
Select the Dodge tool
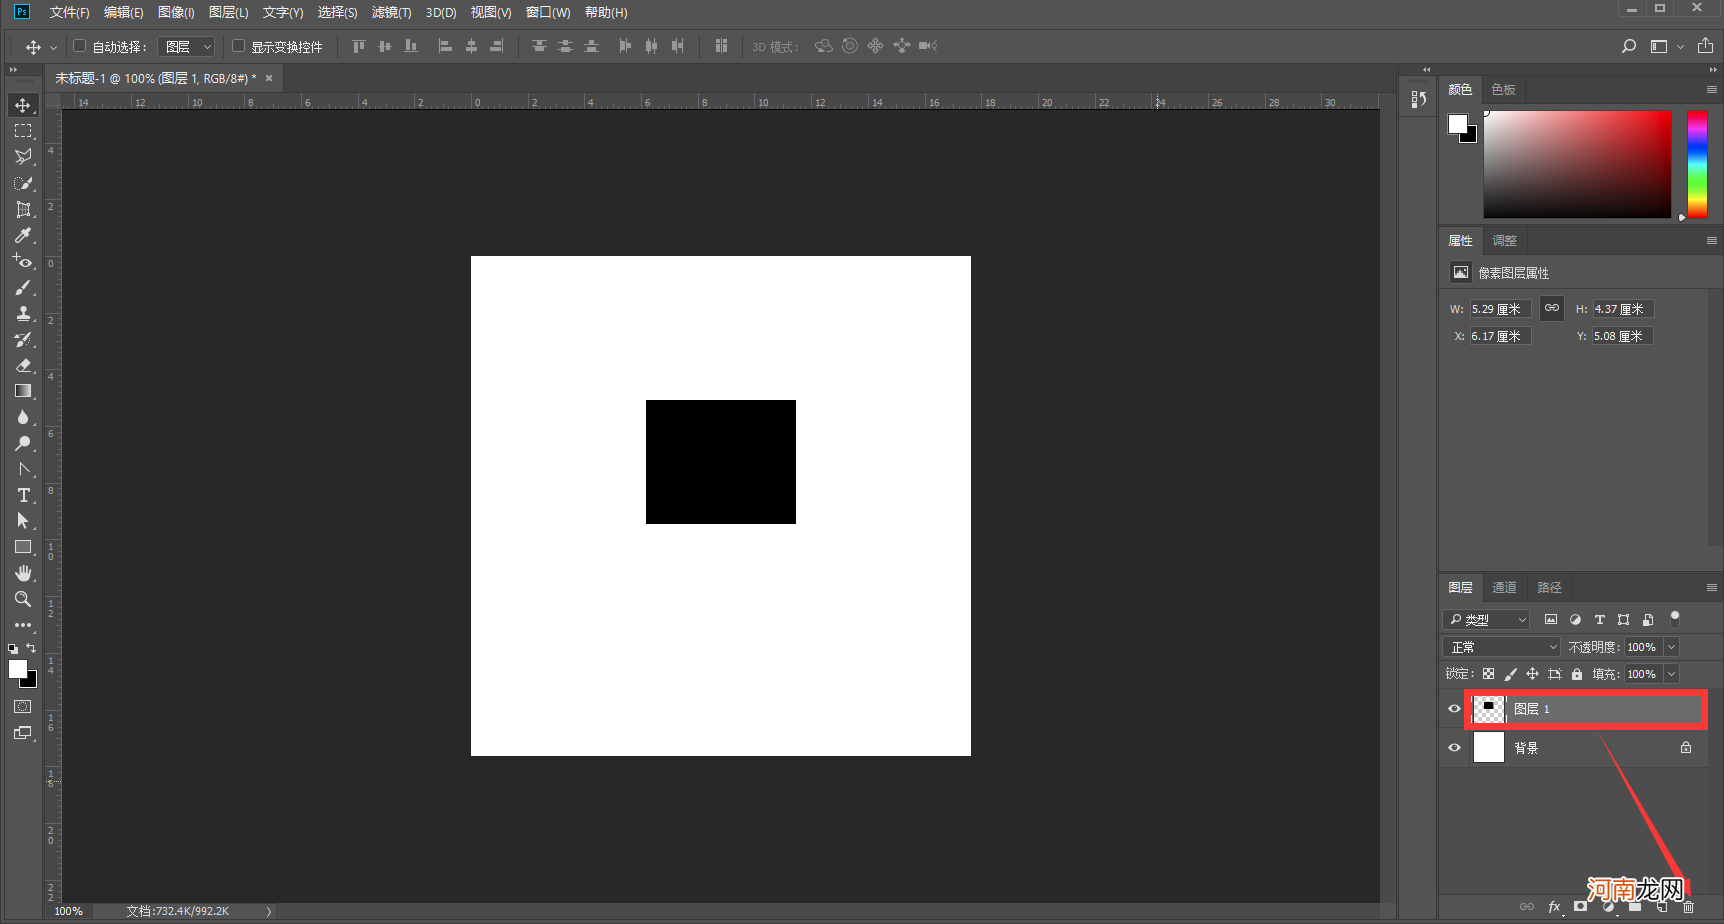[23, 443]
